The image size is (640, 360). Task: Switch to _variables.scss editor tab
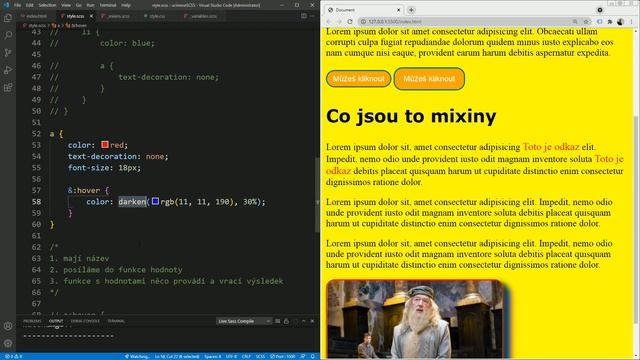click(x=202, y=16)
